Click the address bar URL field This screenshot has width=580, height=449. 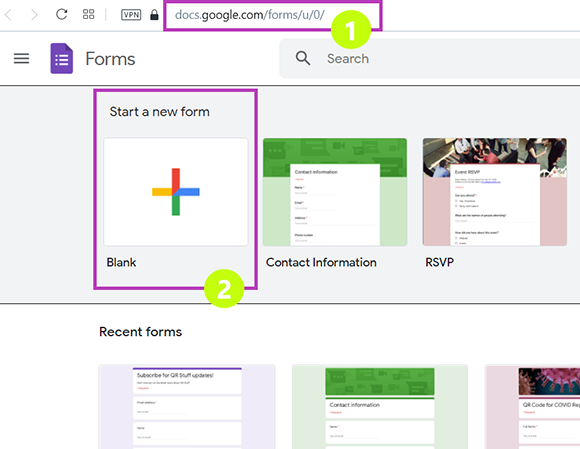click(x=273, y=15)
